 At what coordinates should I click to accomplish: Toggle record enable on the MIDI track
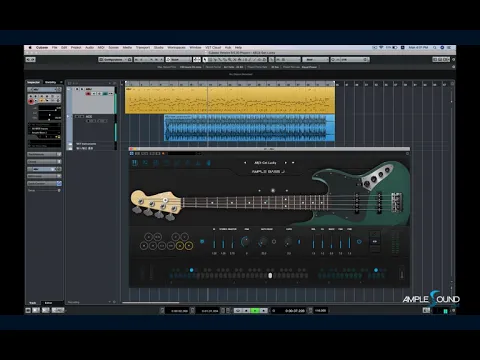[88, 94]
